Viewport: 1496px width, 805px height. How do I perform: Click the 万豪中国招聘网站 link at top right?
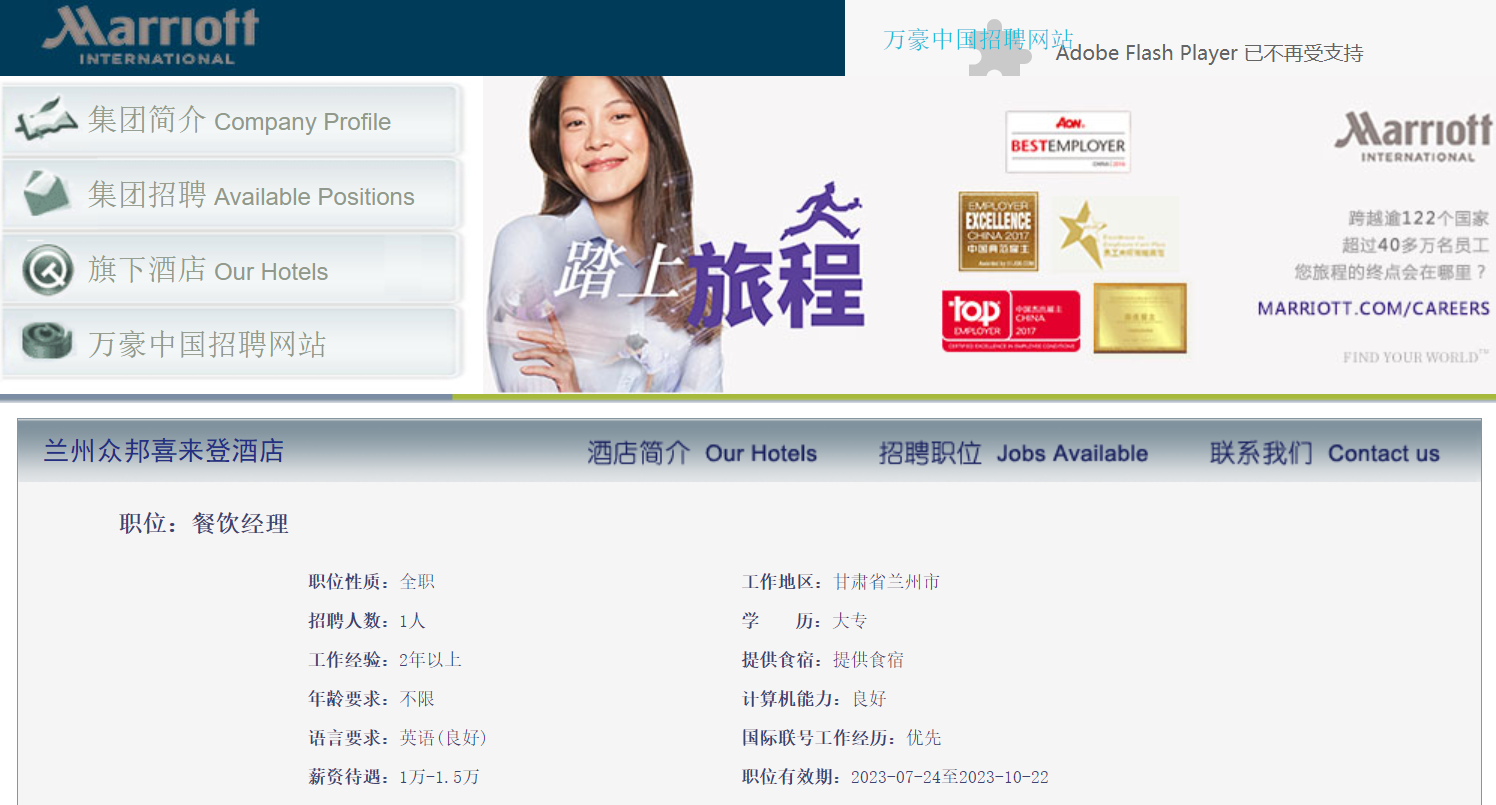(978, 39)
